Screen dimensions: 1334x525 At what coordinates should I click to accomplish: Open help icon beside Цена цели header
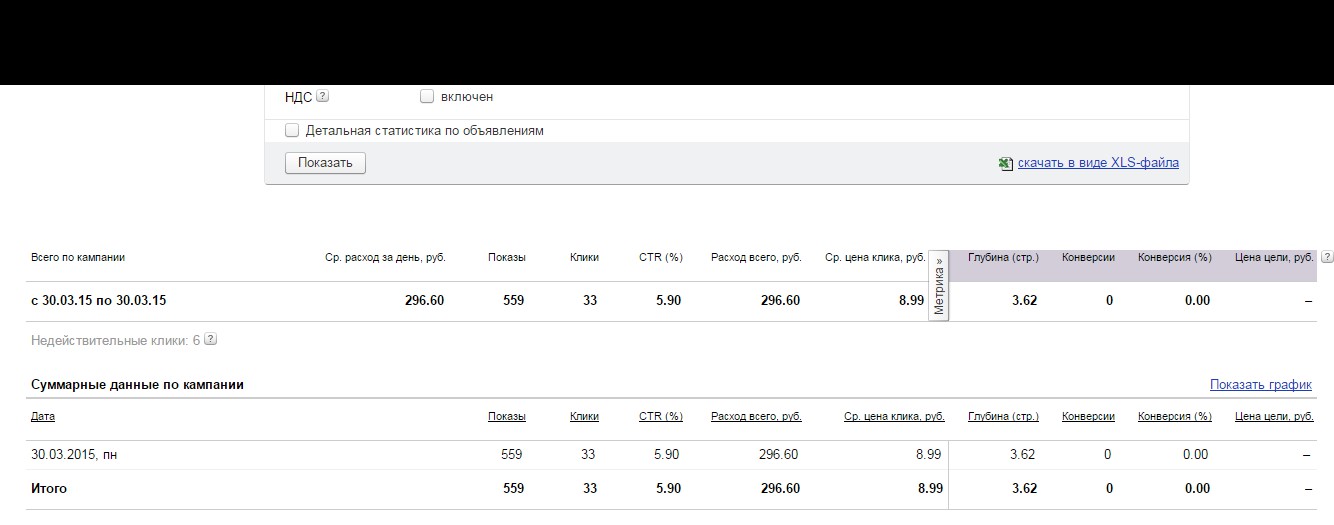click(1327, 257)
